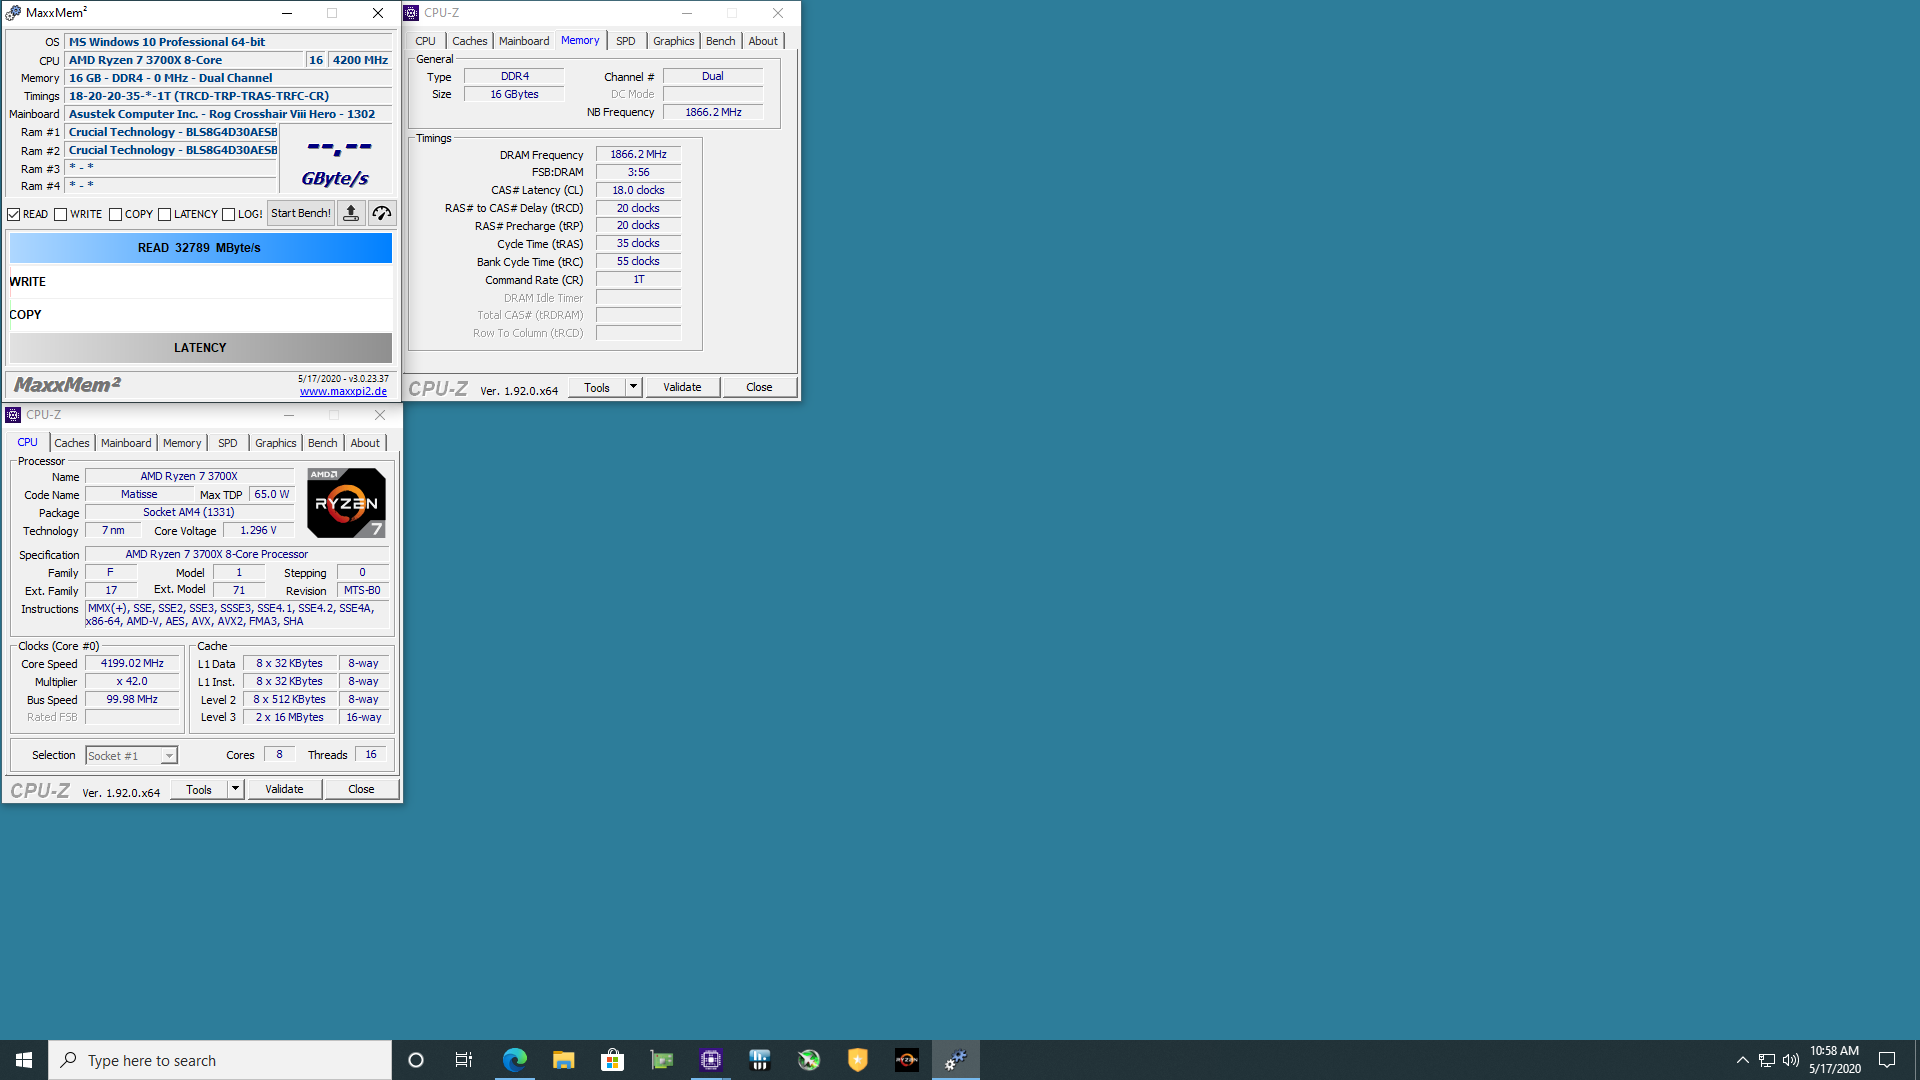
Task: Open About tab in CPU-Z processor window
Action: click(x=365, y=443)
